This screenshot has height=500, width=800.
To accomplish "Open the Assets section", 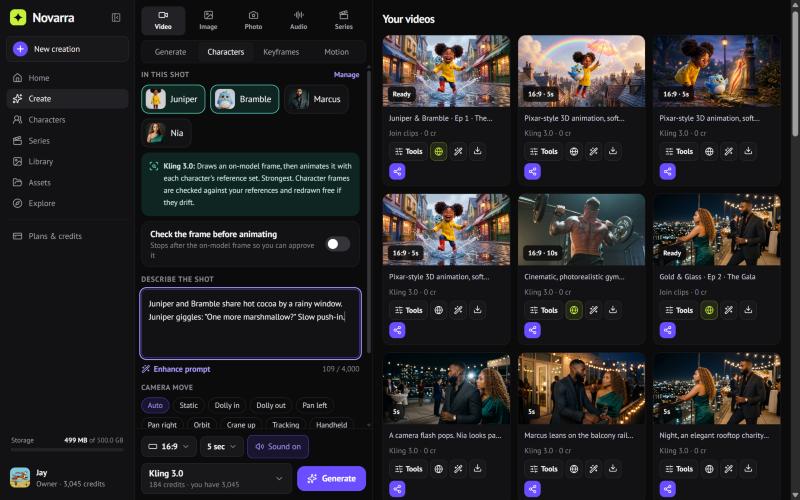I will pos(67,182).
